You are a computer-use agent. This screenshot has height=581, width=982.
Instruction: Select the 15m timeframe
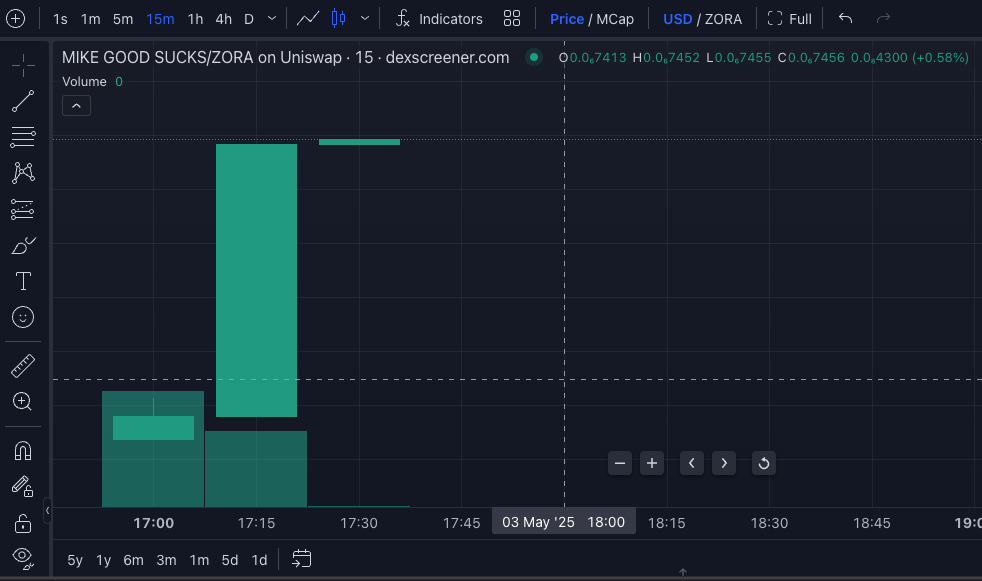pyautogui.click(x=160, y=19)
